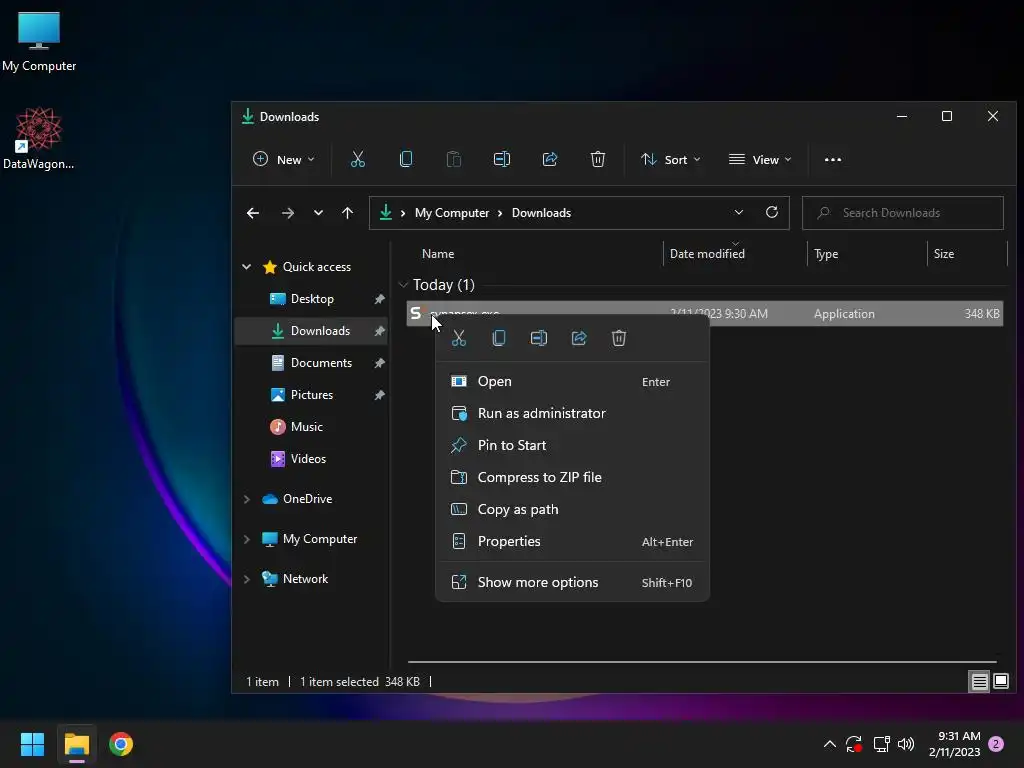
Task: Sort by the Date modified column header
Action: 735,253
